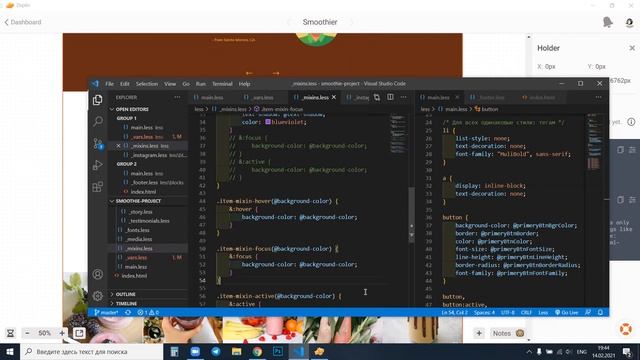Viewport: 640px width, 360px height.
Task: Open the Explorer view in the activity bar
Action: click(x=98, y=100)
